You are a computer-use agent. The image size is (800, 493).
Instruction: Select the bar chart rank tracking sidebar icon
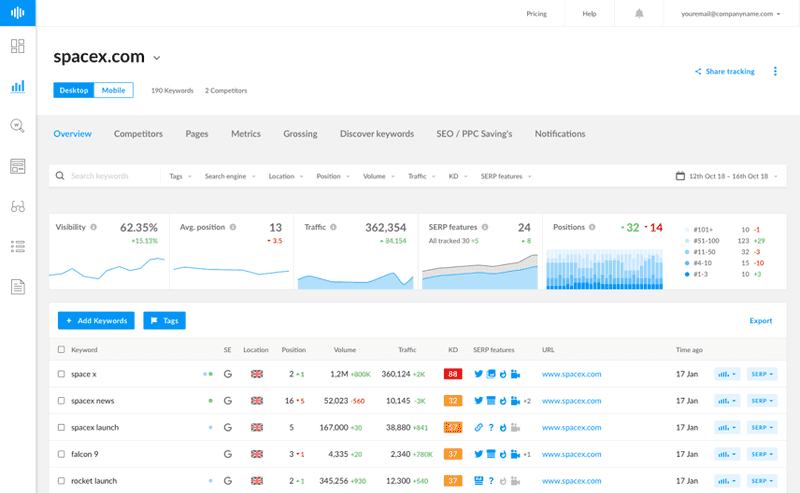pos(17,86)
